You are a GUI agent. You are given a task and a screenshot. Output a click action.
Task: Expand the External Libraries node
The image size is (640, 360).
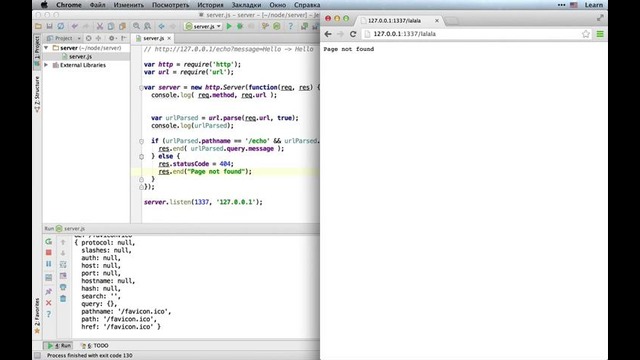[x=46, y=65]
